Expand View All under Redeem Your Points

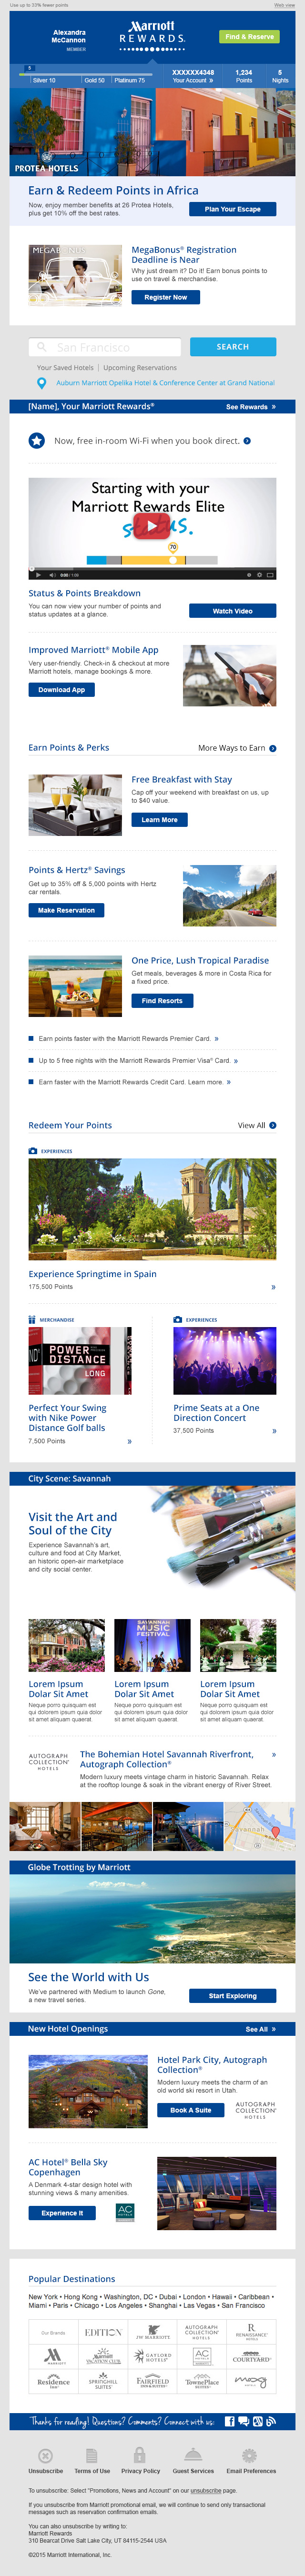click(273, 1125)
